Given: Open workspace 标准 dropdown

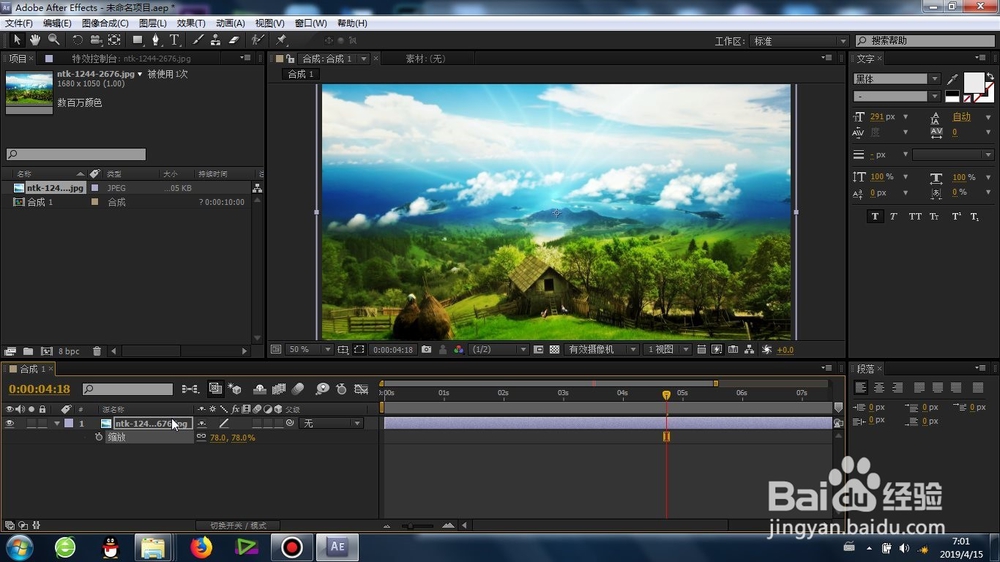Looking at the screenshot, I should pyautogui.click(x=798, y=41).
